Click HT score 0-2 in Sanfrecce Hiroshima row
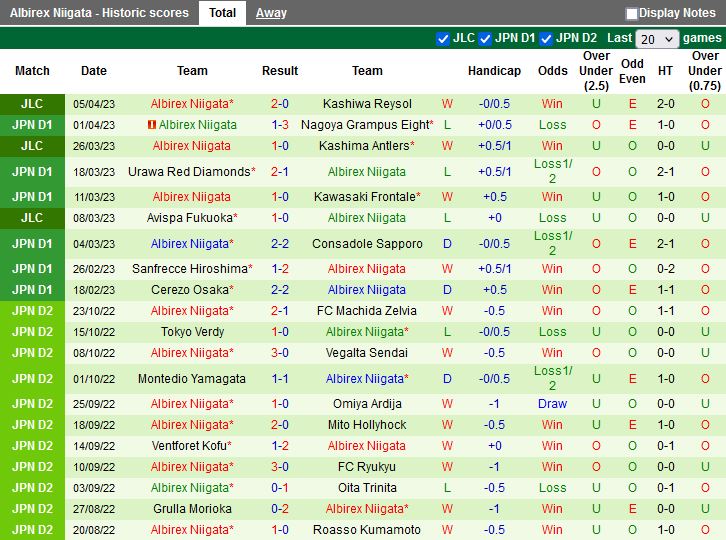 (665, 269)
